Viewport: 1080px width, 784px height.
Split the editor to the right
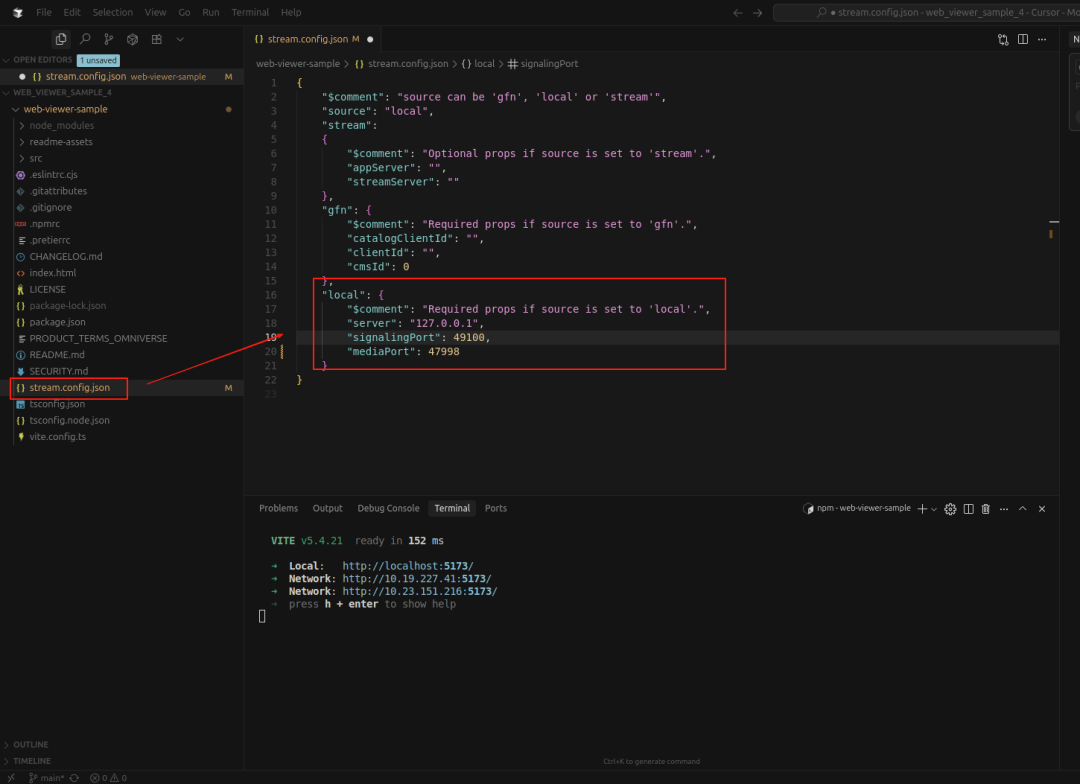click(1023, 39)
